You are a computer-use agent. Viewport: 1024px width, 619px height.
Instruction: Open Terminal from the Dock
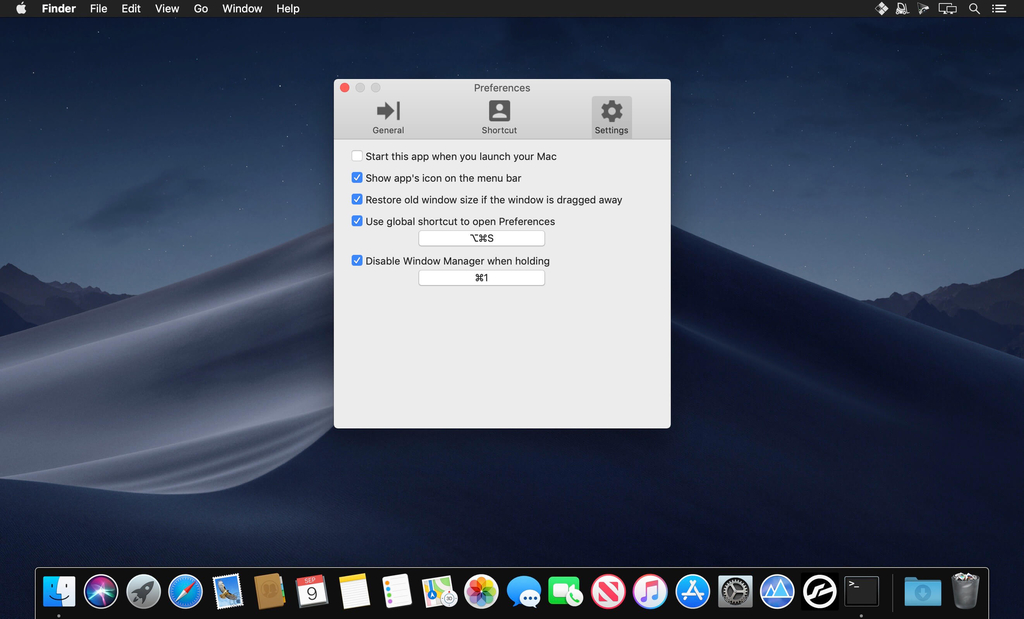click(861, 591)
